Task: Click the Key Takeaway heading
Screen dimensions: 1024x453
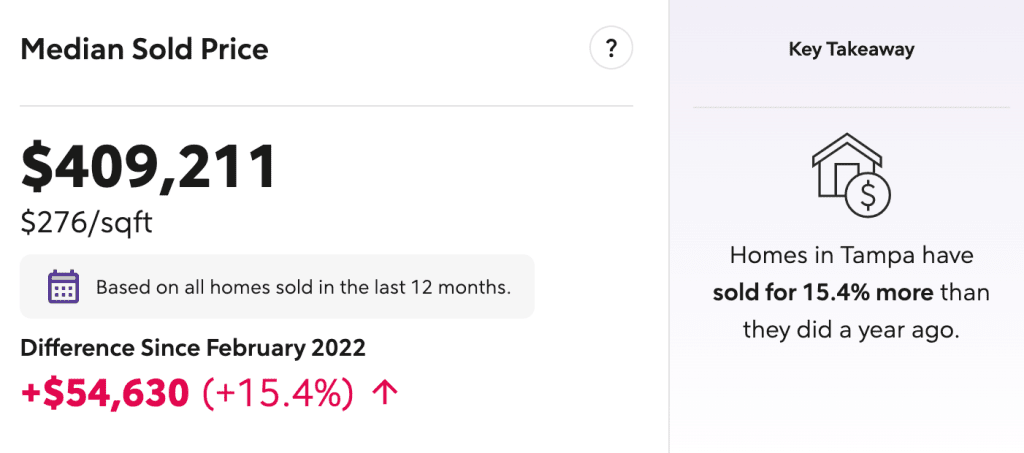Action: [851, 50]
